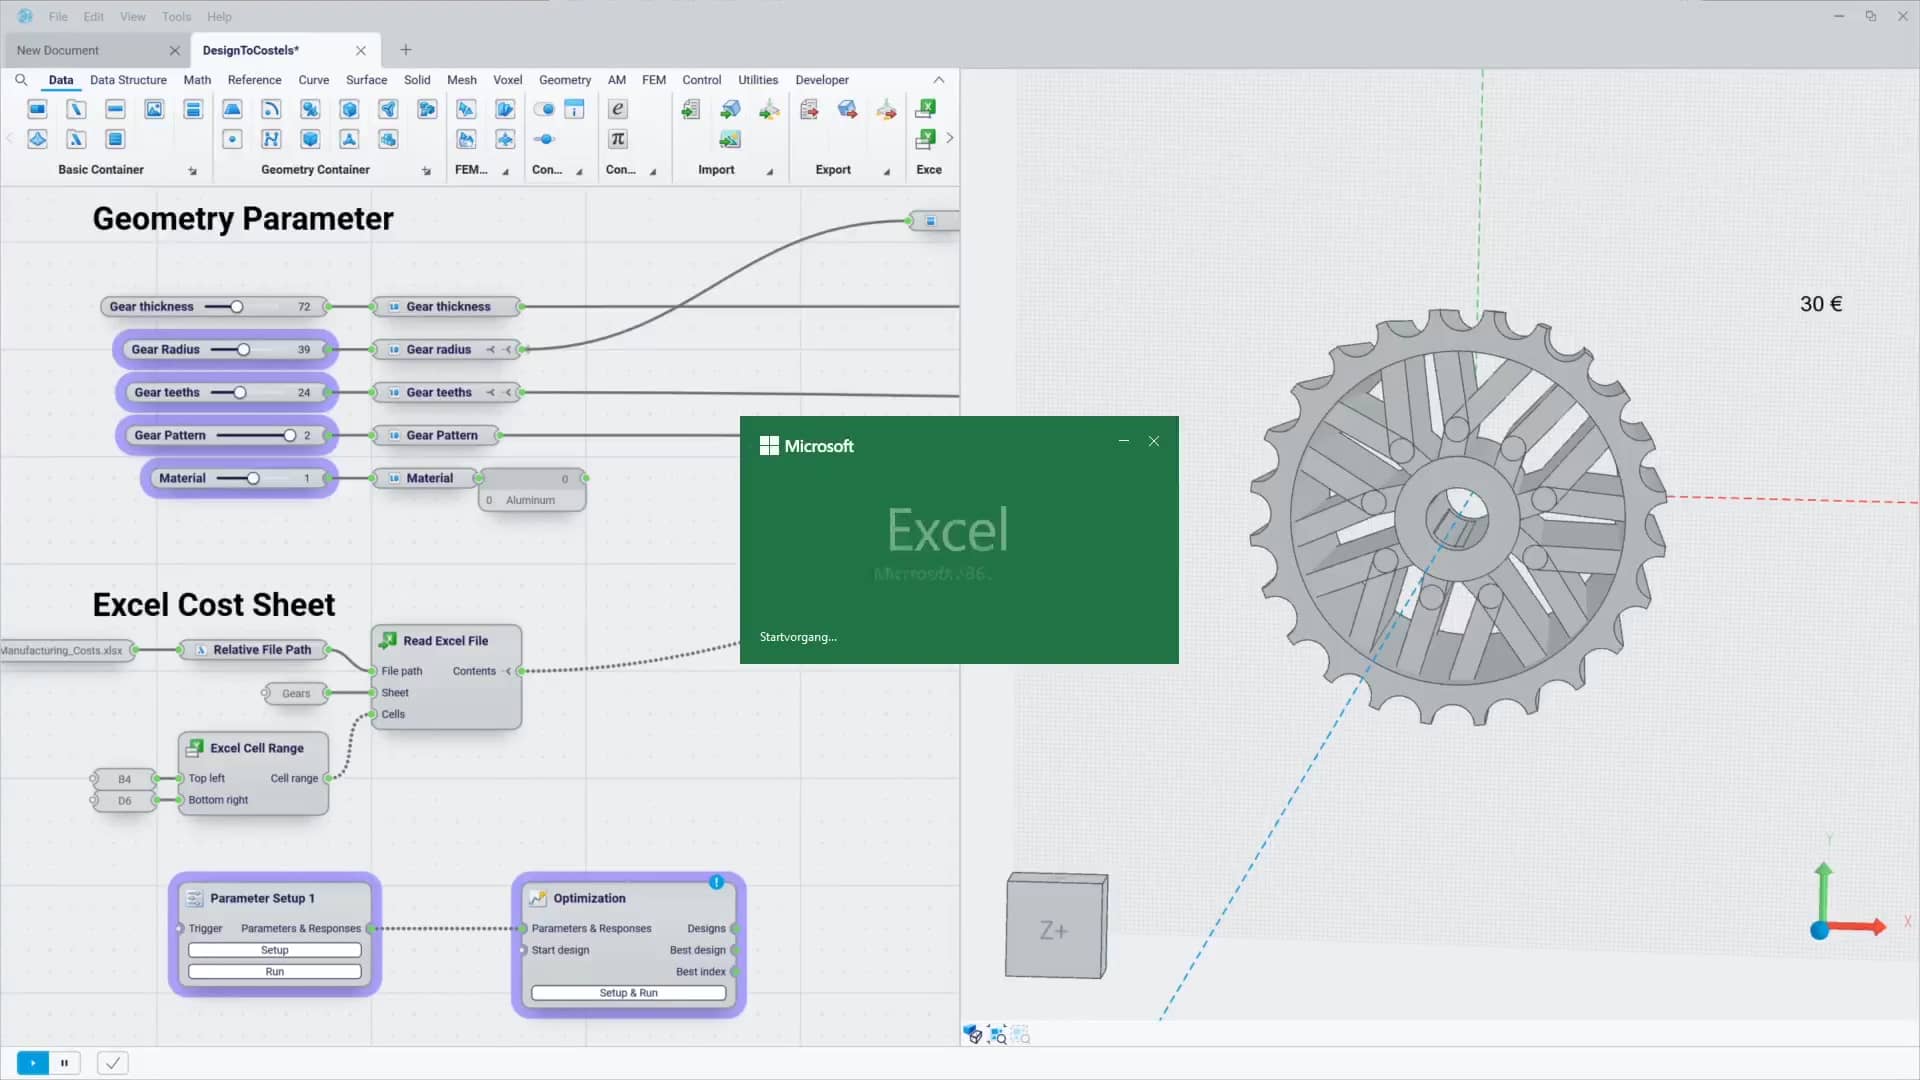Expand the FEM group launcher arrow
1920x1080 pixels.
click(505, 172)
